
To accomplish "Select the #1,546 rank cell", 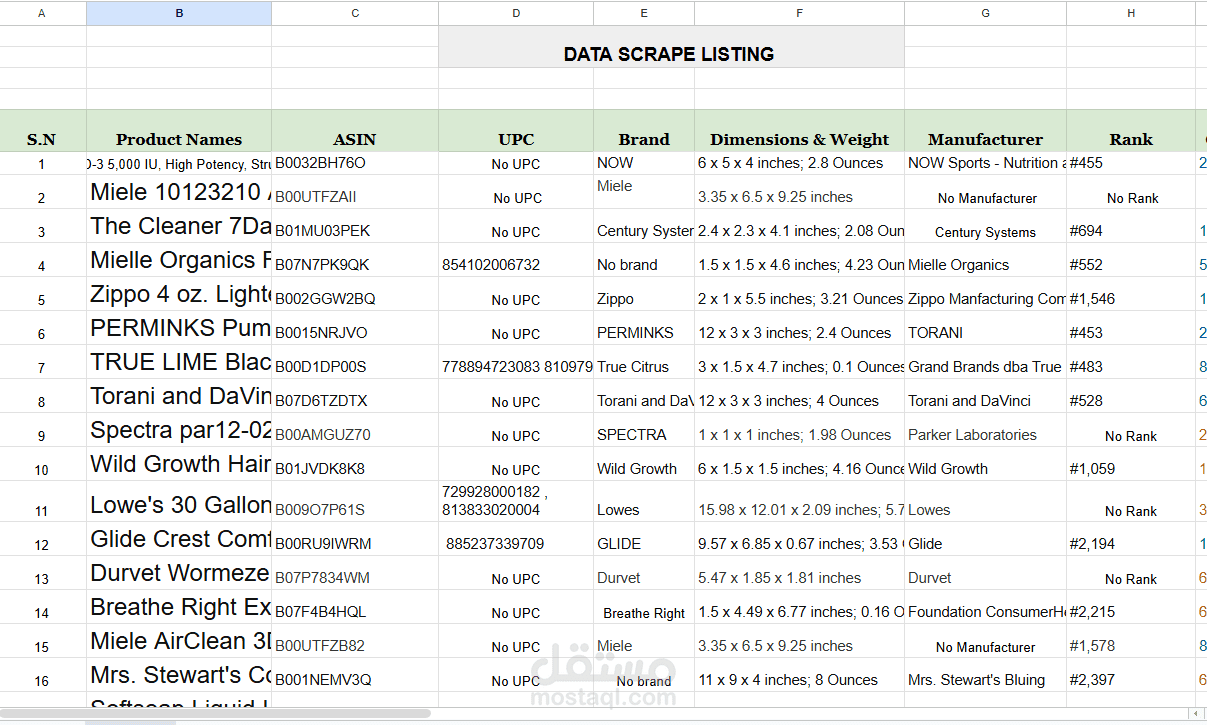I will point(1130,299).
